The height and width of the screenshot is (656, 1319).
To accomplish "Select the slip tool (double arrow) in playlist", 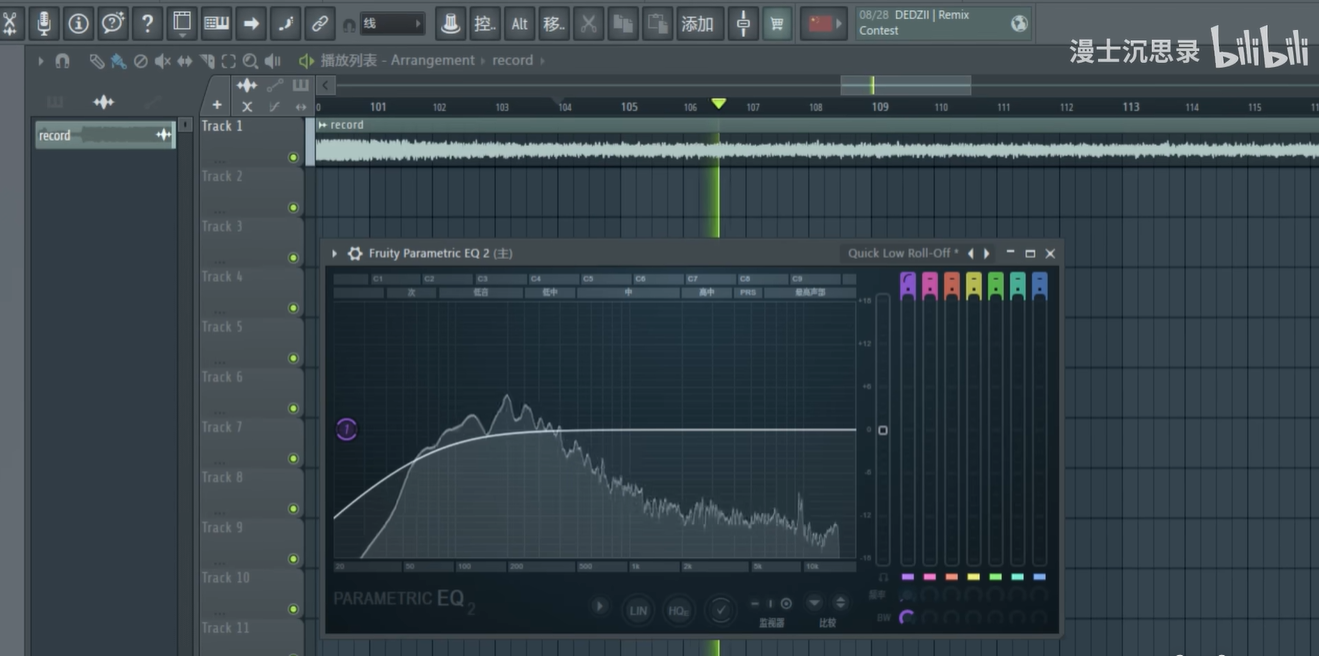I will [185, 61].
